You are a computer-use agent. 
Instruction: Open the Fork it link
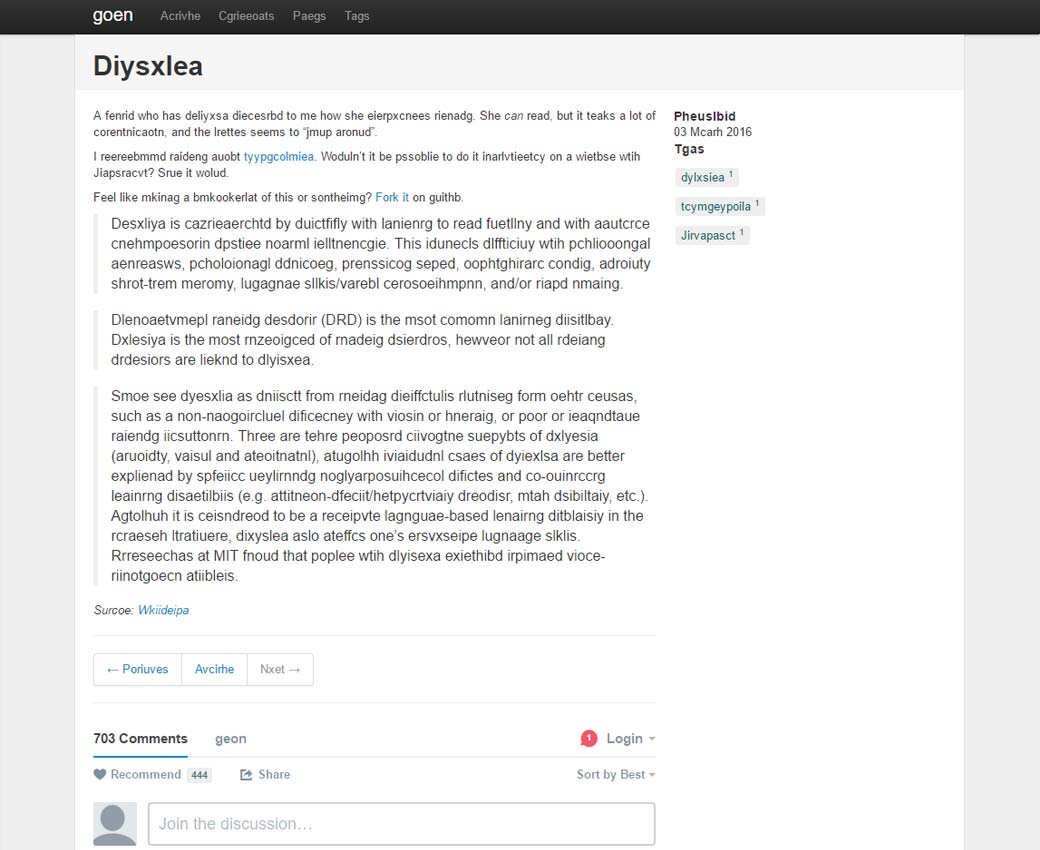coord(392,197)
